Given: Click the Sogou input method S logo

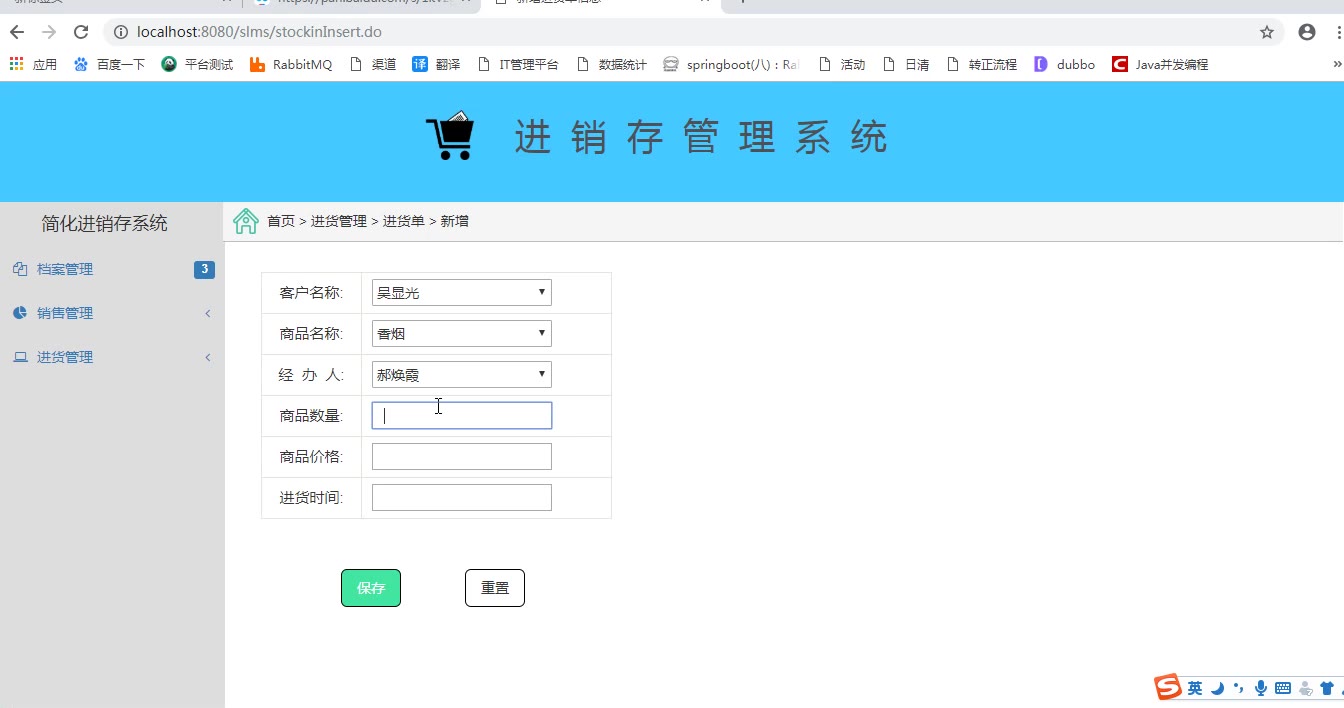Looking at the screenshot, I should click(1168, 687).
